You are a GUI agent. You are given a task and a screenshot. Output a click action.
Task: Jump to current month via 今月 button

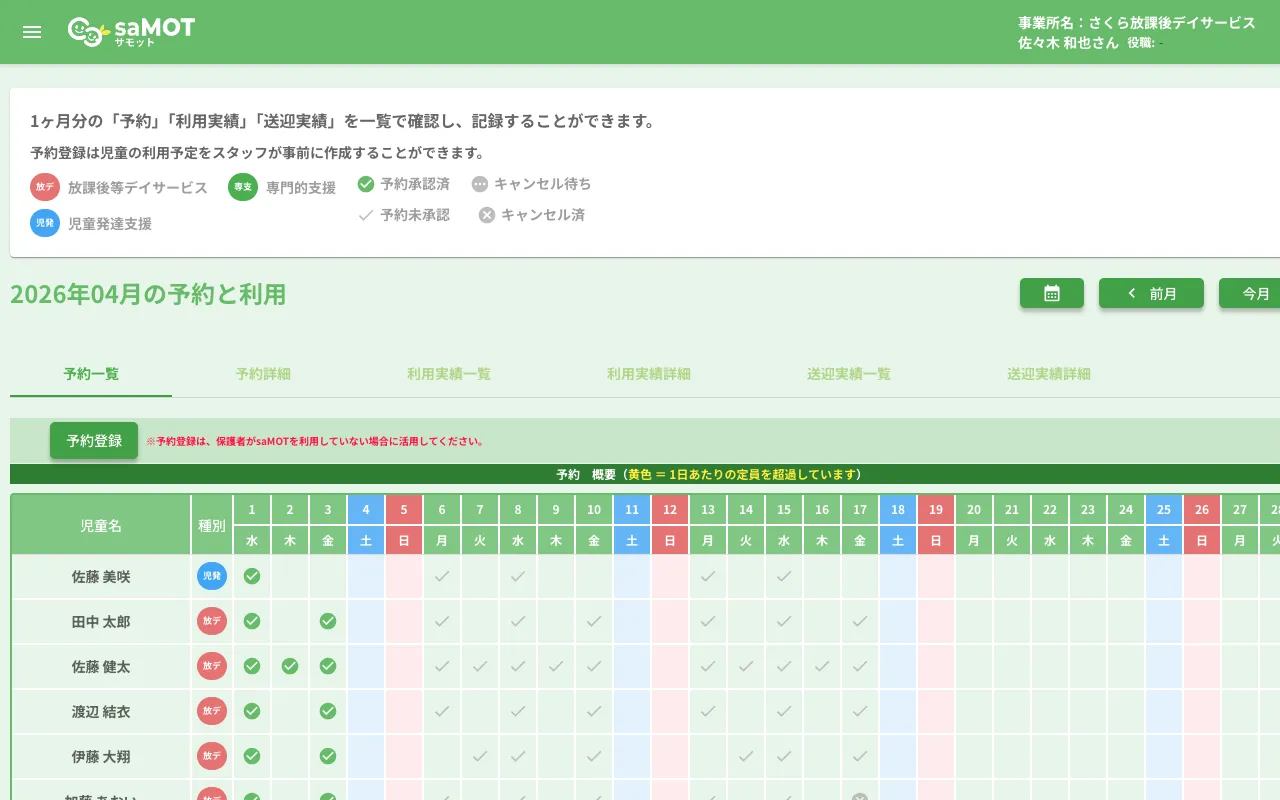(1256, 293)
